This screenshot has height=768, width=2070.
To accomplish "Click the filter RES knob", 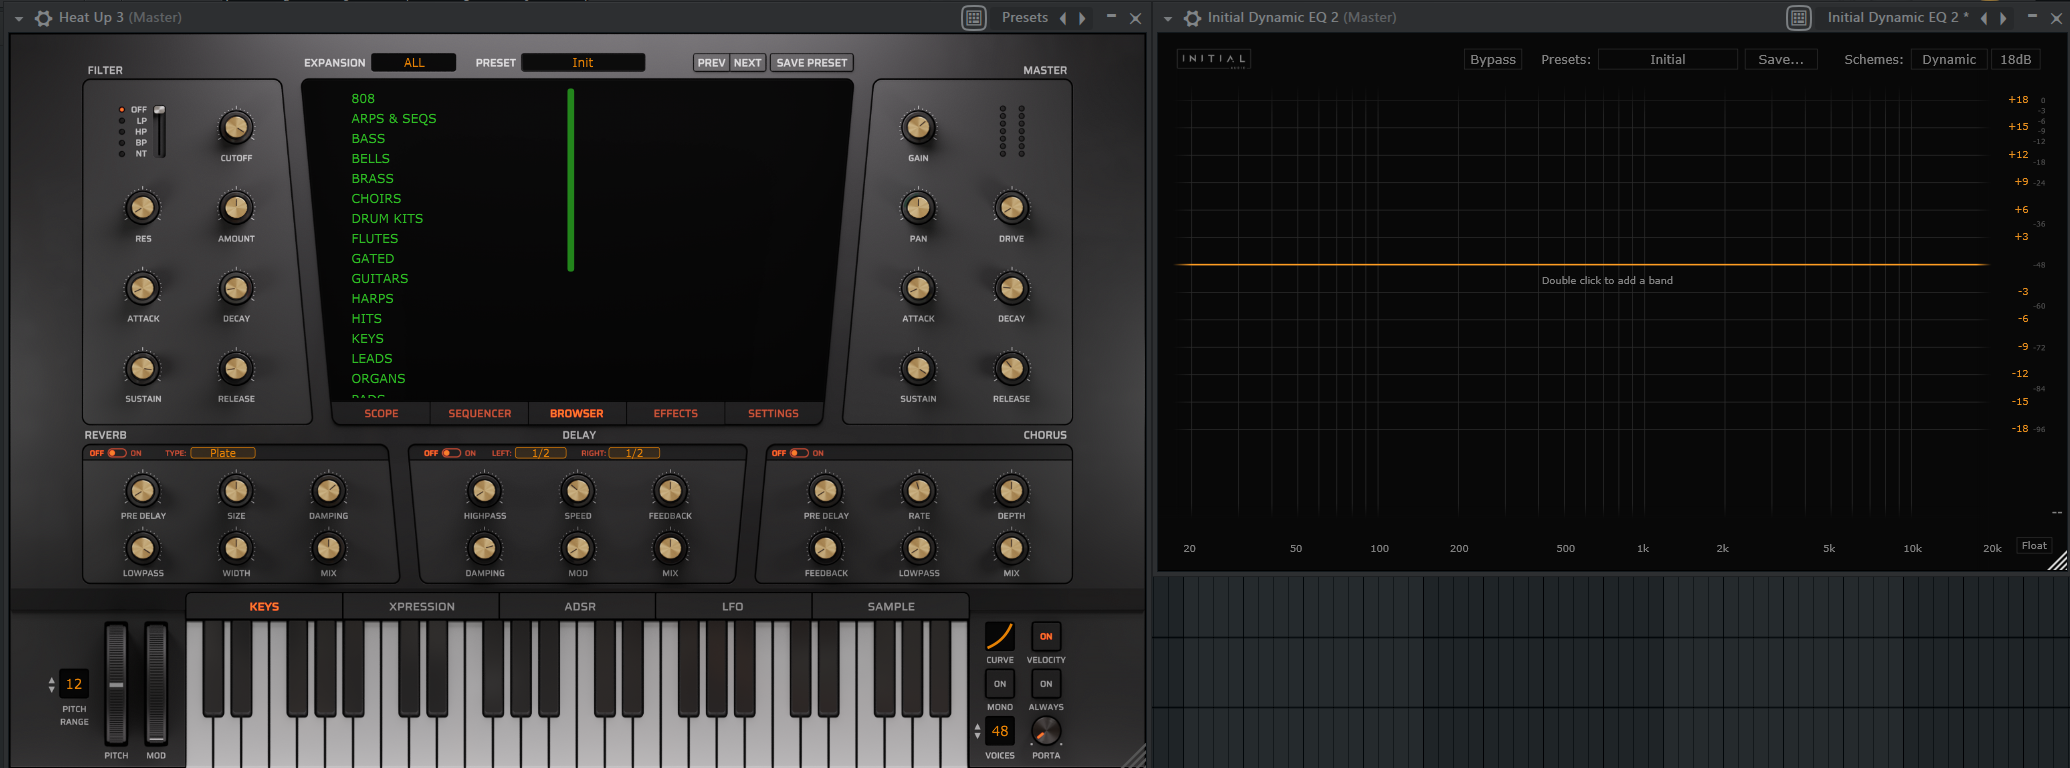I will click(143, 207).
